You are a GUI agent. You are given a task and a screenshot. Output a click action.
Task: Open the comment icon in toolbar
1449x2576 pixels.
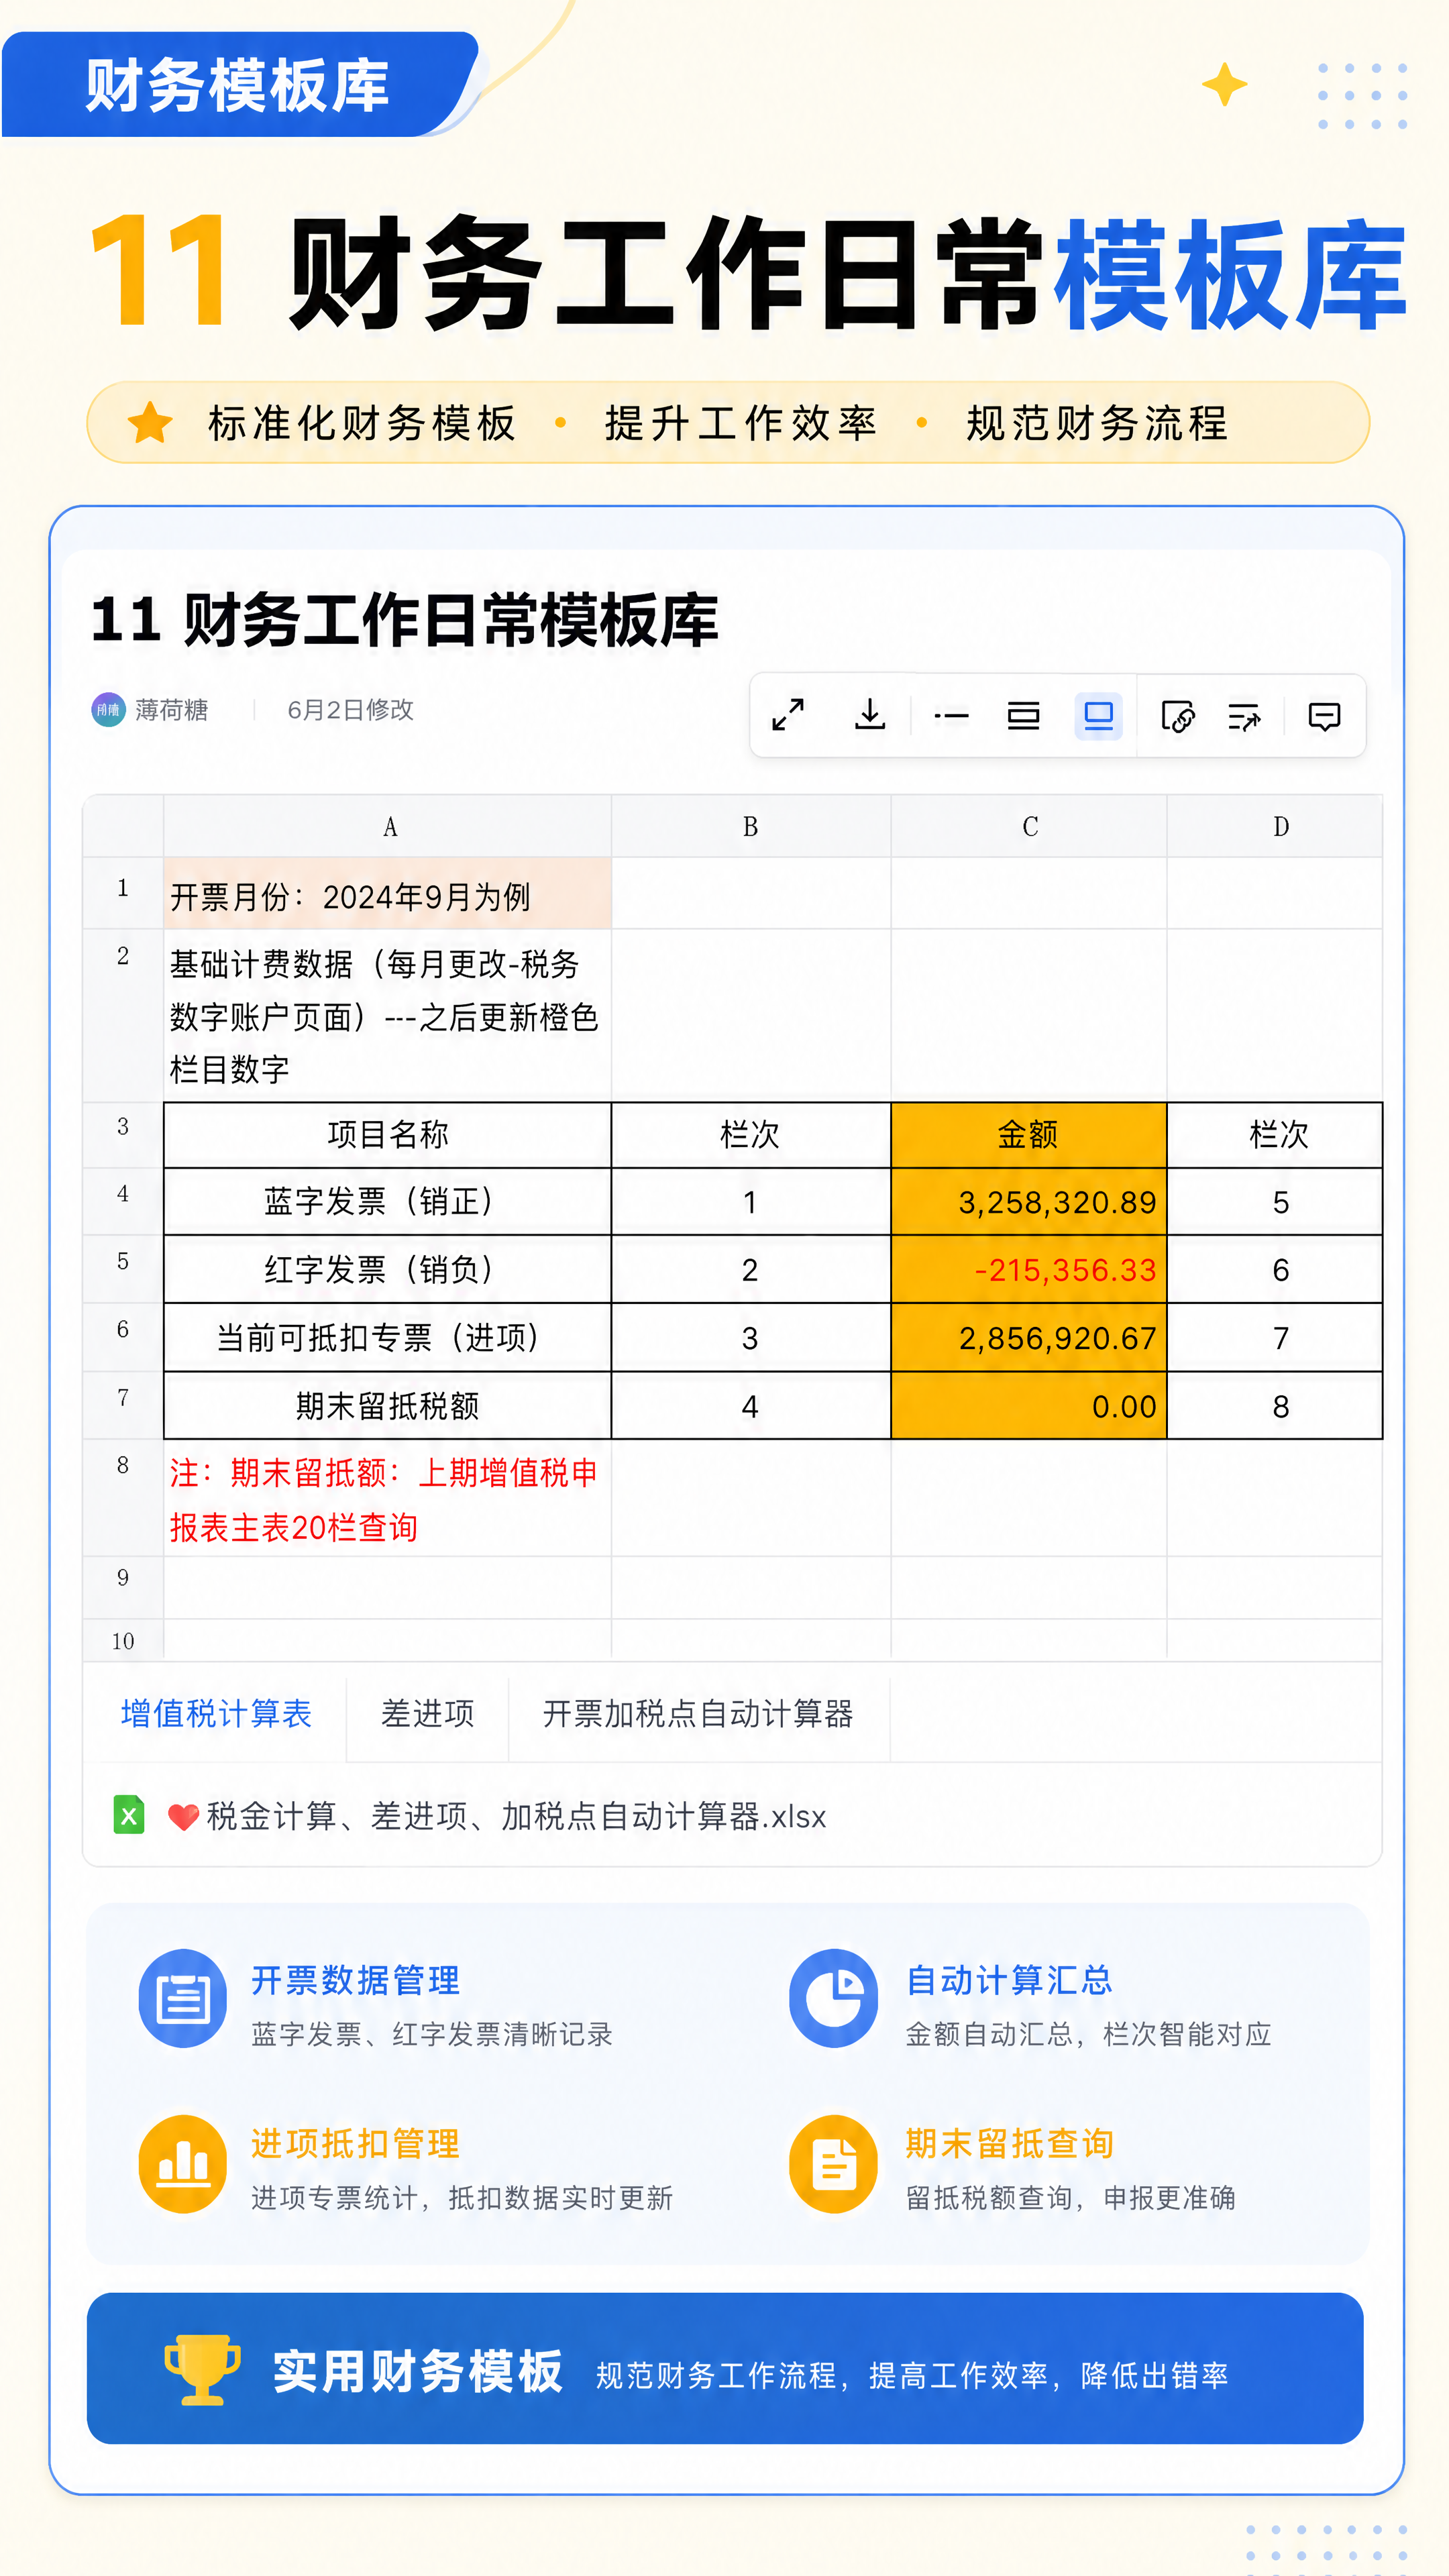[x=1324, y=716]
